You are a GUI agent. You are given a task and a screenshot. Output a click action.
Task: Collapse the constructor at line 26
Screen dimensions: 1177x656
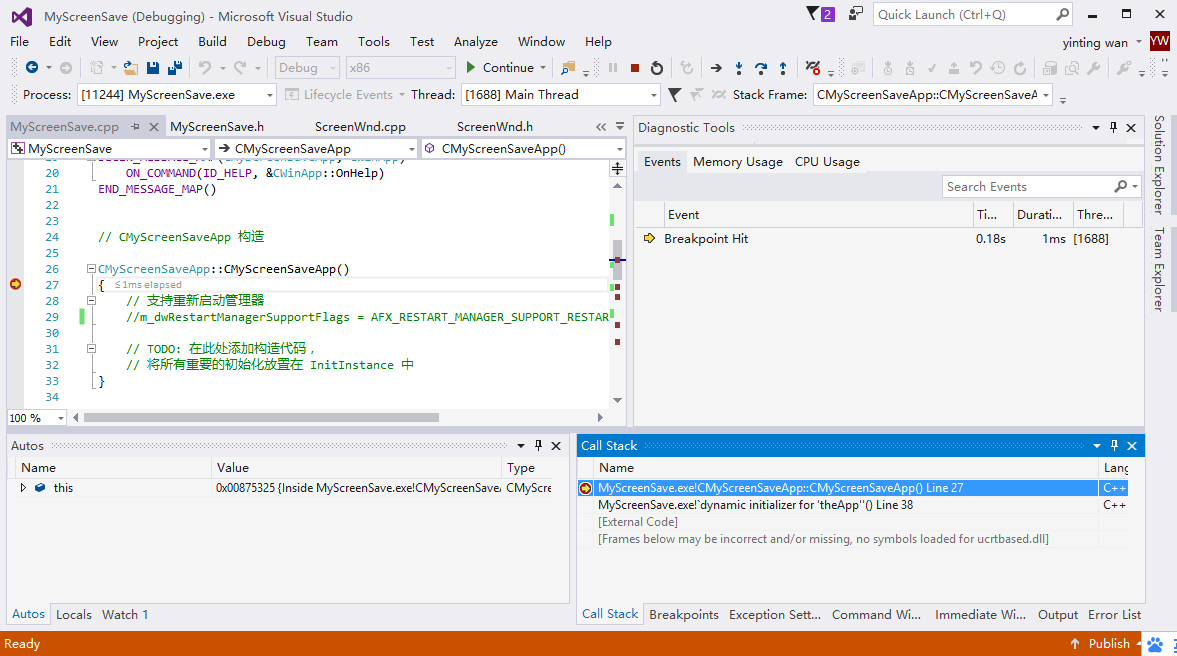tap(91, 269)
